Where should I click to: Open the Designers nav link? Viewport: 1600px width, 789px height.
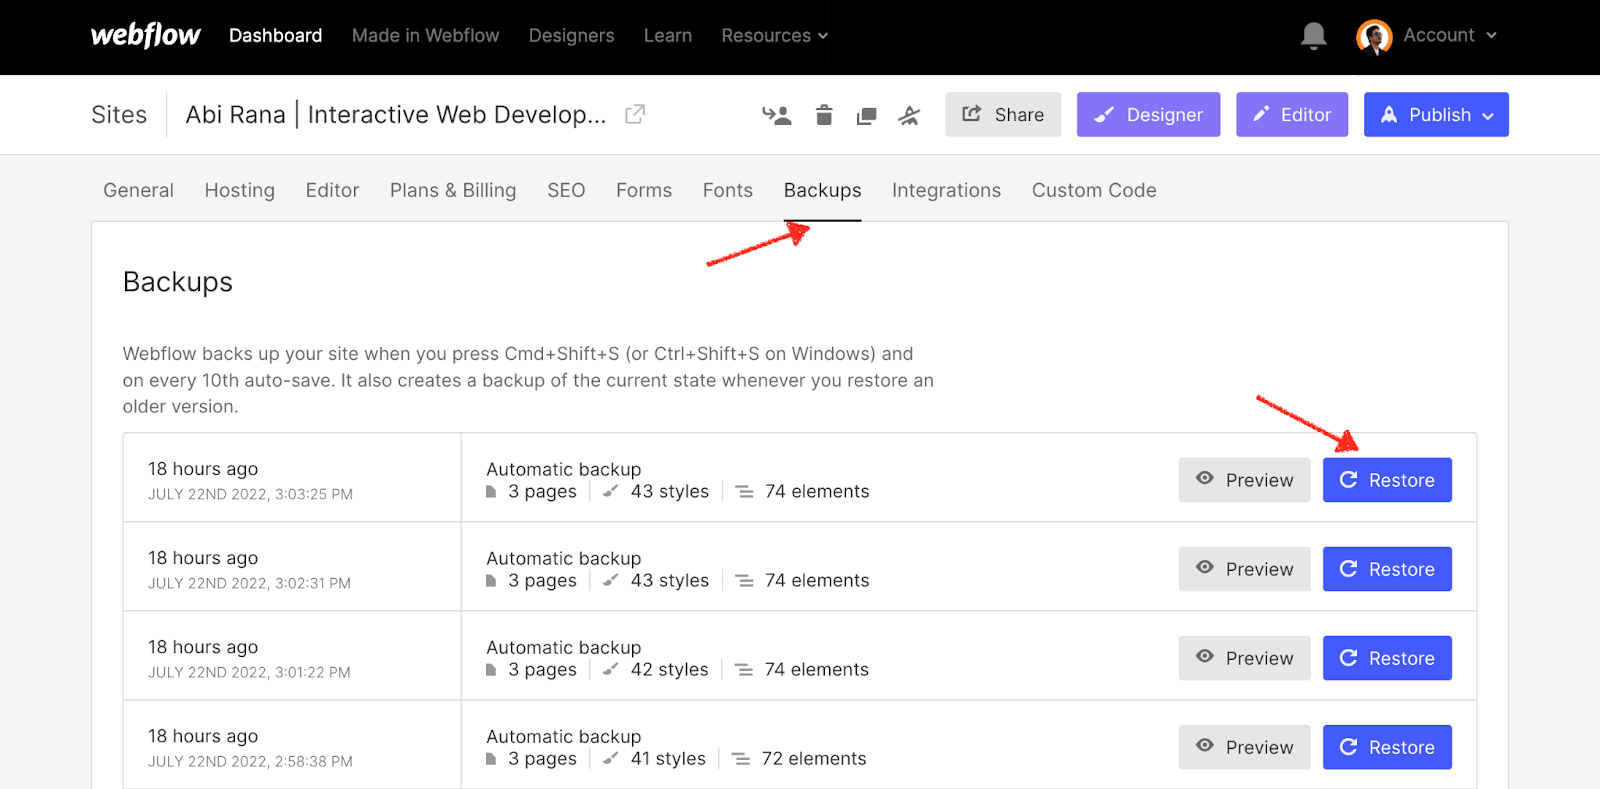click(x=571, y=35)
